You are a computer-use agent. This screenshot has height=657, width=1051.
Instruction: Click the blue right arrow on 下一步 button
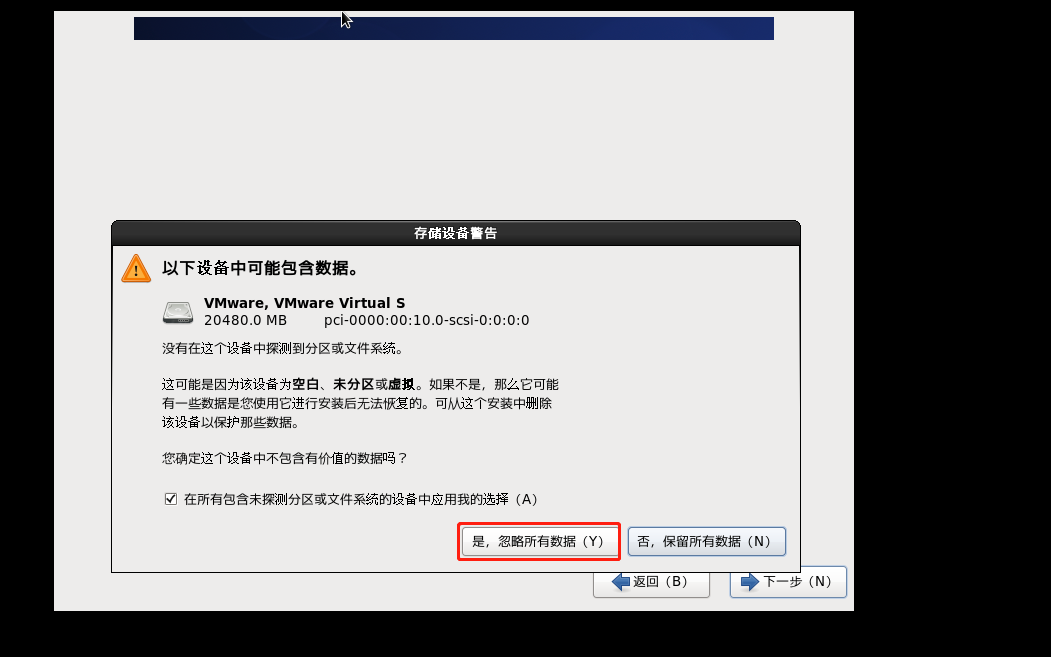(750, 581)
